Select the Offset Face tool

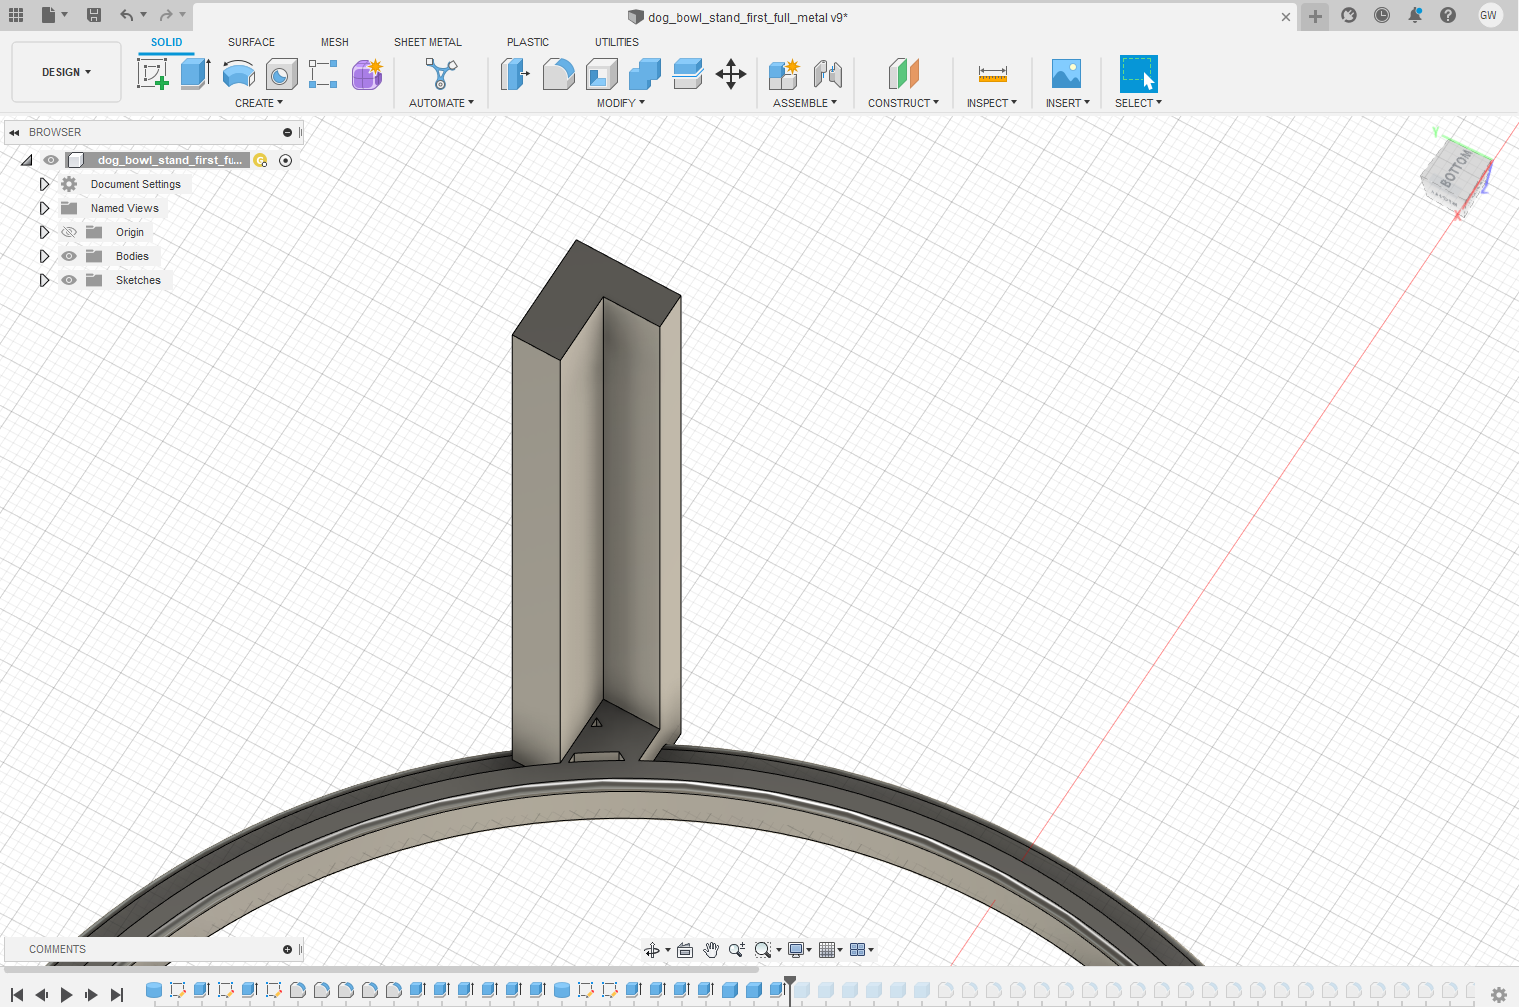click(x=687, y=74)
